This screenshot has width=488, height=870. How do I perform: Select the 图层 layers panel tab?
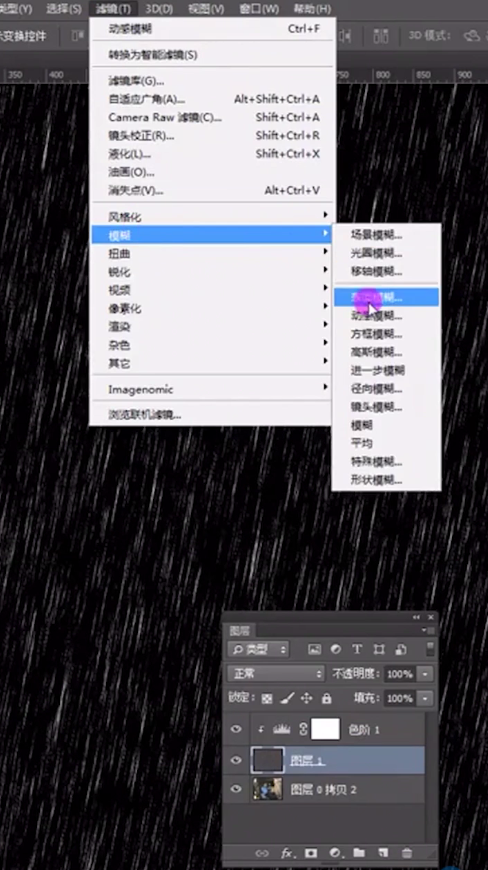click(x=240, y=630)
